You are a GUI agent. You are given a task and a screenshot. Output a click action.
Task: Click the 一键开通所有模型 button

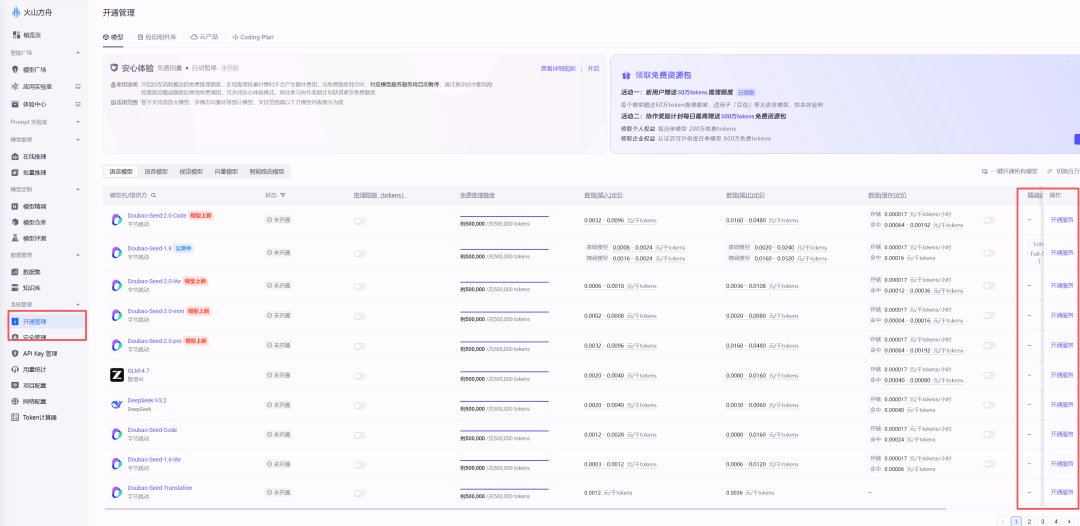(1015, 172)
